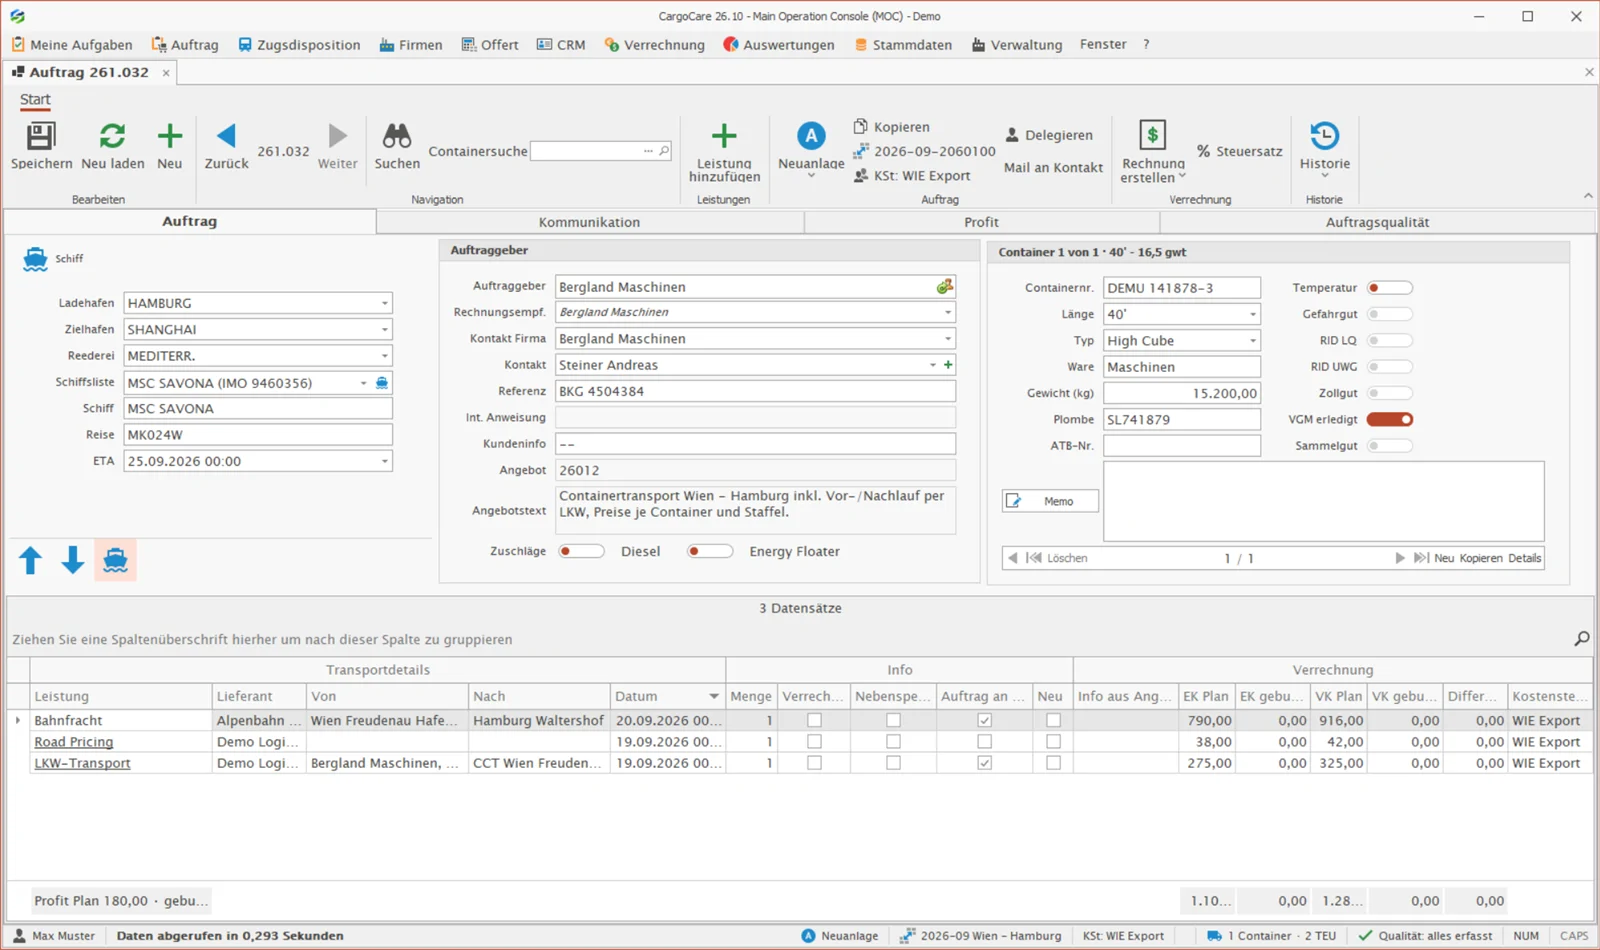This screenshot has width=1600, height=950.
Task: Toggle the Temperatur switch
Action: [x=1390, y=288]
